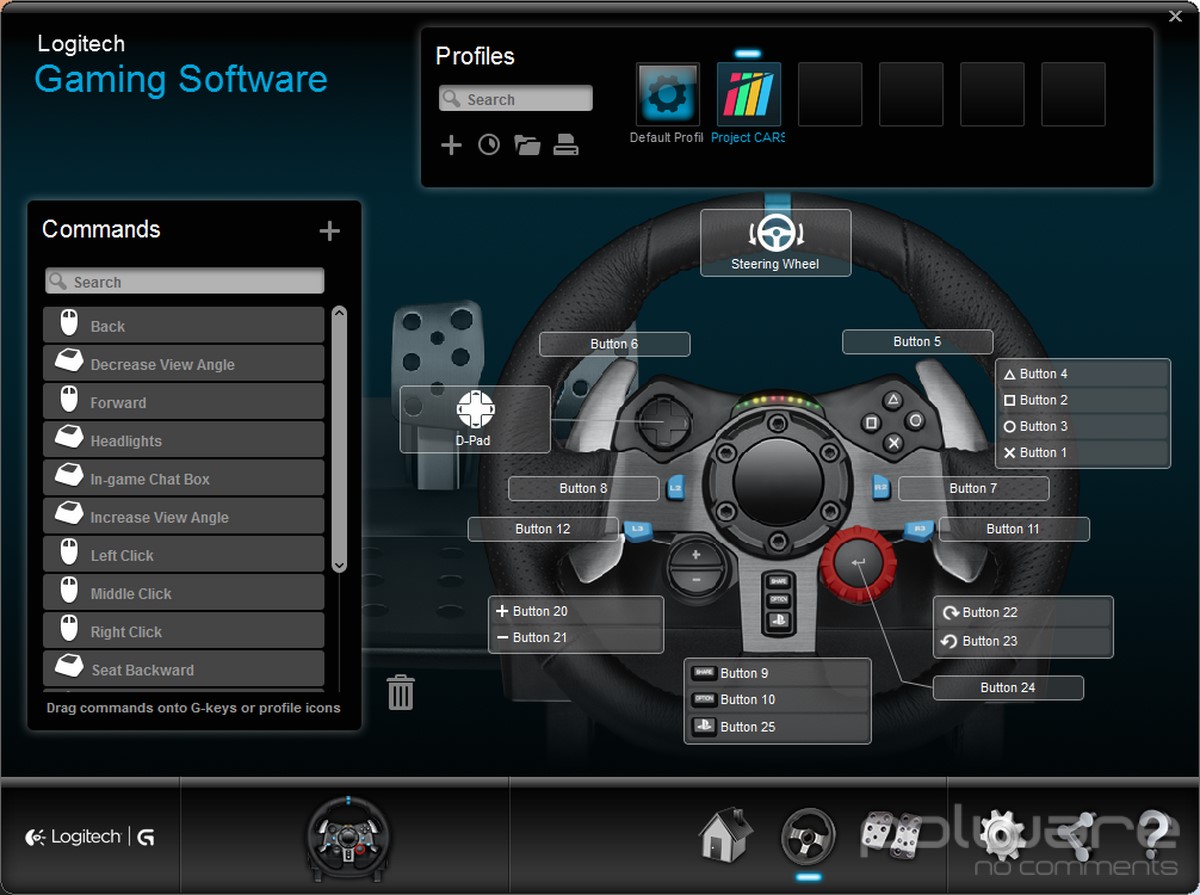1200x895 pixels.
Task: Click the Commands list scroll-down arrow
Action: pos(339,565)
